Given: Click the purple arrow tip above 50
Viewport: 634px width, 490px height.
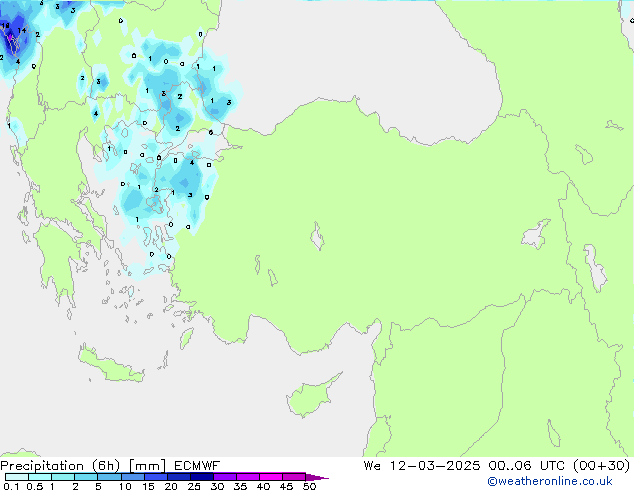Looking at the screenshot, I should 317,477.
